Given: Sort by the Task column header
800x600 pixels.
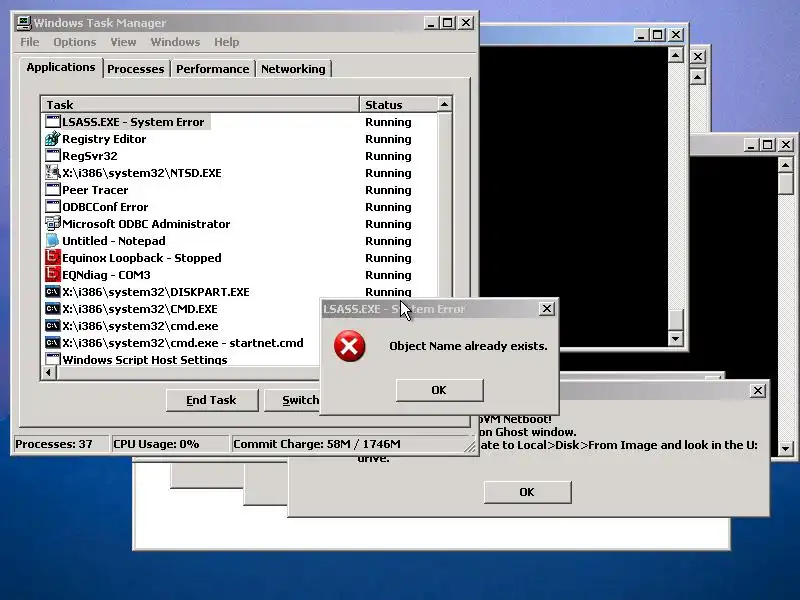Looking at the screenshot, I should pyautogui.click(x=199, y=105).
